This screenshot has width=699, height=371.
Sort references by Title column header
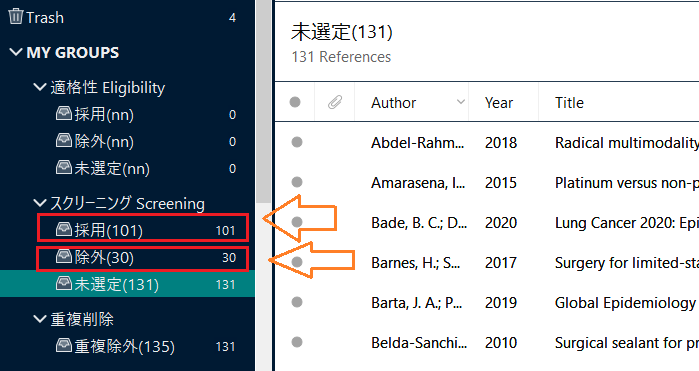click(569, 103)
